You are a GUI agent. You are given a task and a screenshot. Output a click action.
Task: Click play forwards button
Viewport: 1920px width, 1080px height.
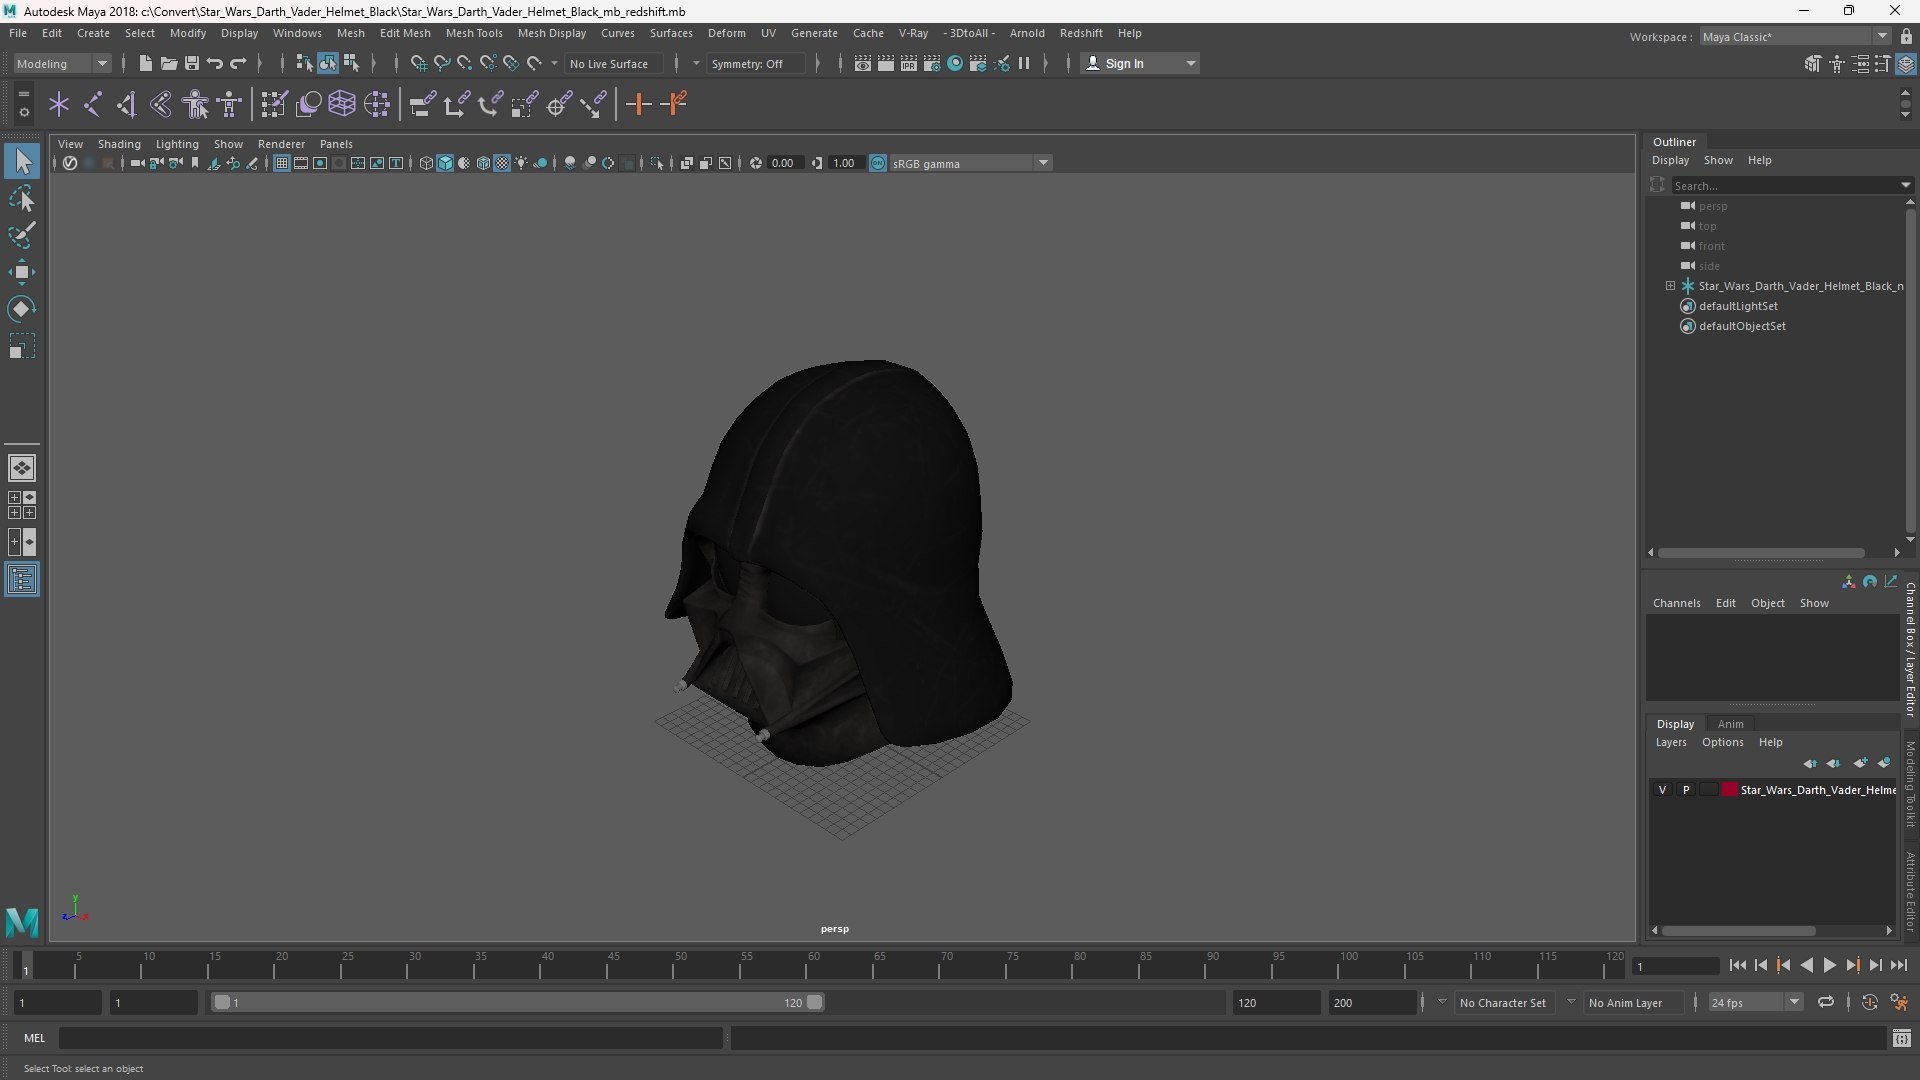(x=1829, y=965)
